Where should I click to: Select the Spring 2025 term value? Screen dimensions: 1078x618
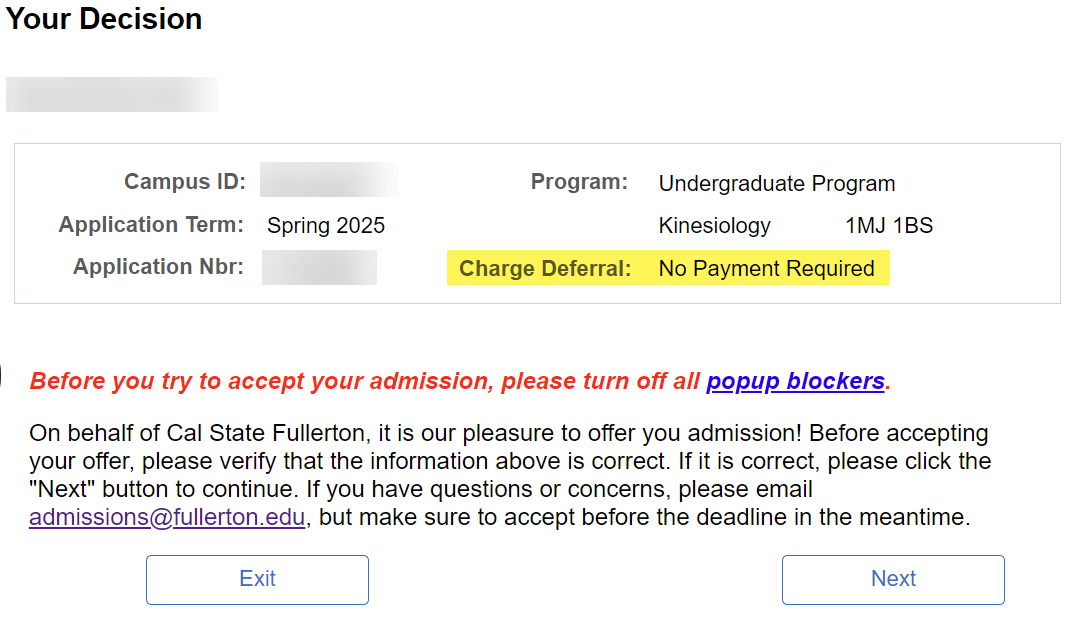coord(326,226)
